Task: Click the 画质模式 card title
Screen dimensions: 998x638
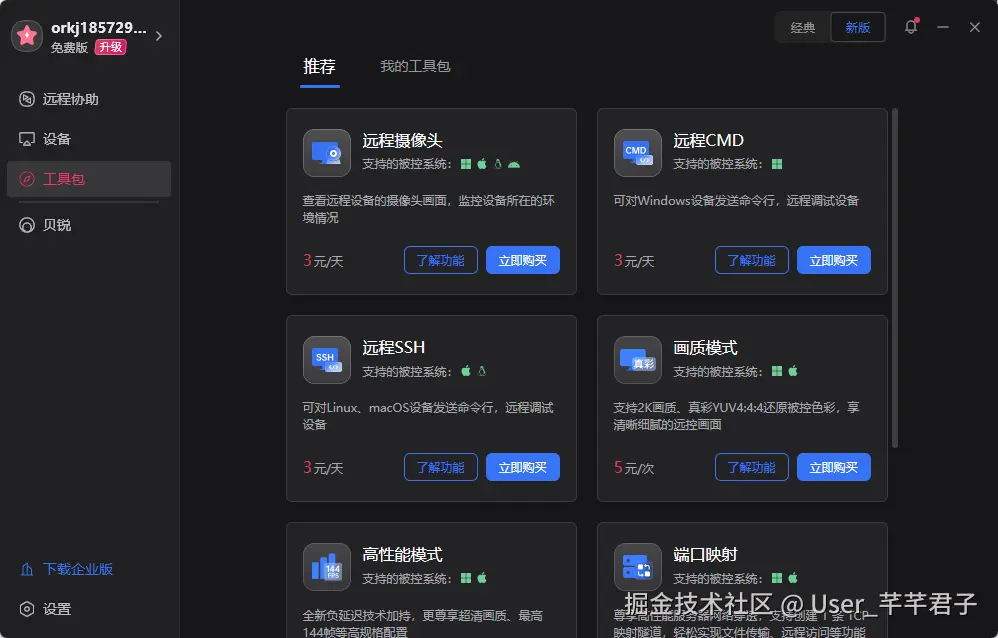Action: (x=705, y=348)
